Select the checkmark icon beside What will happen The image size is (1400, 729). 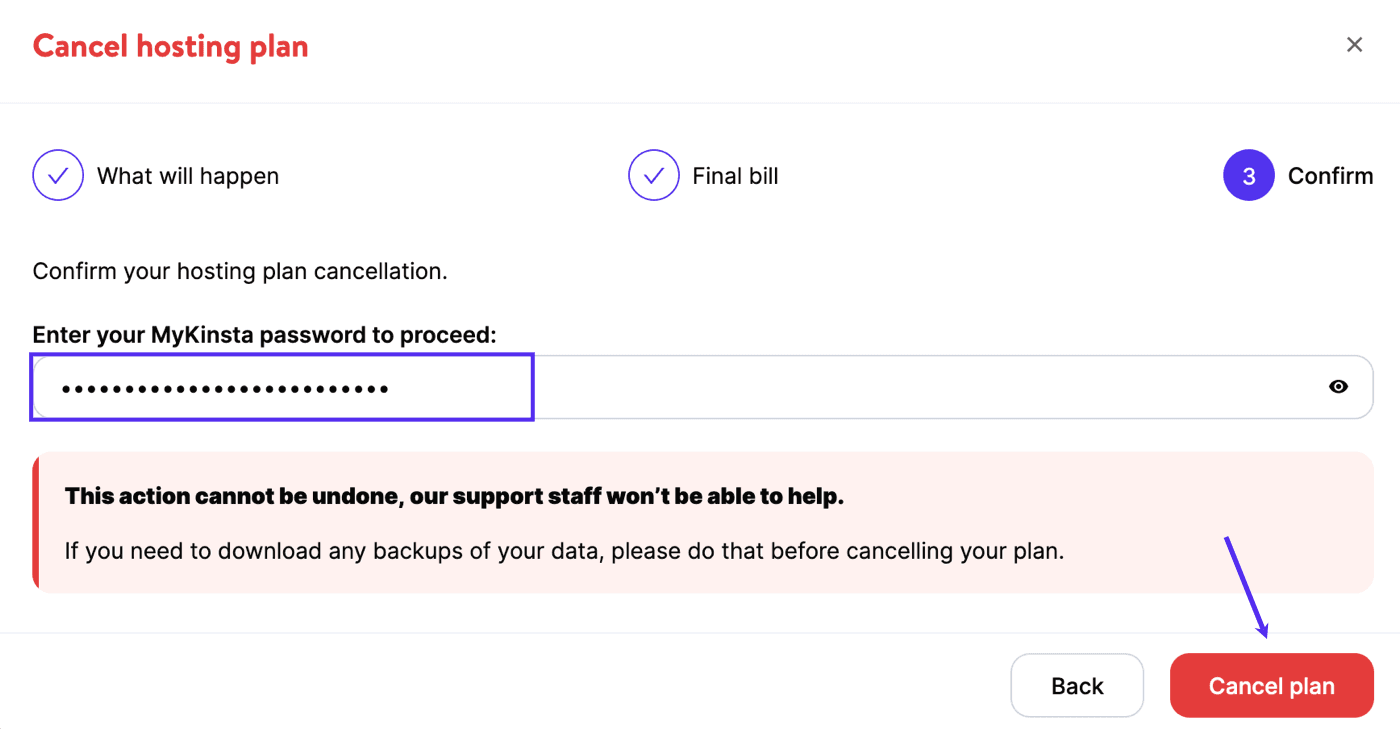coord(57,175)
